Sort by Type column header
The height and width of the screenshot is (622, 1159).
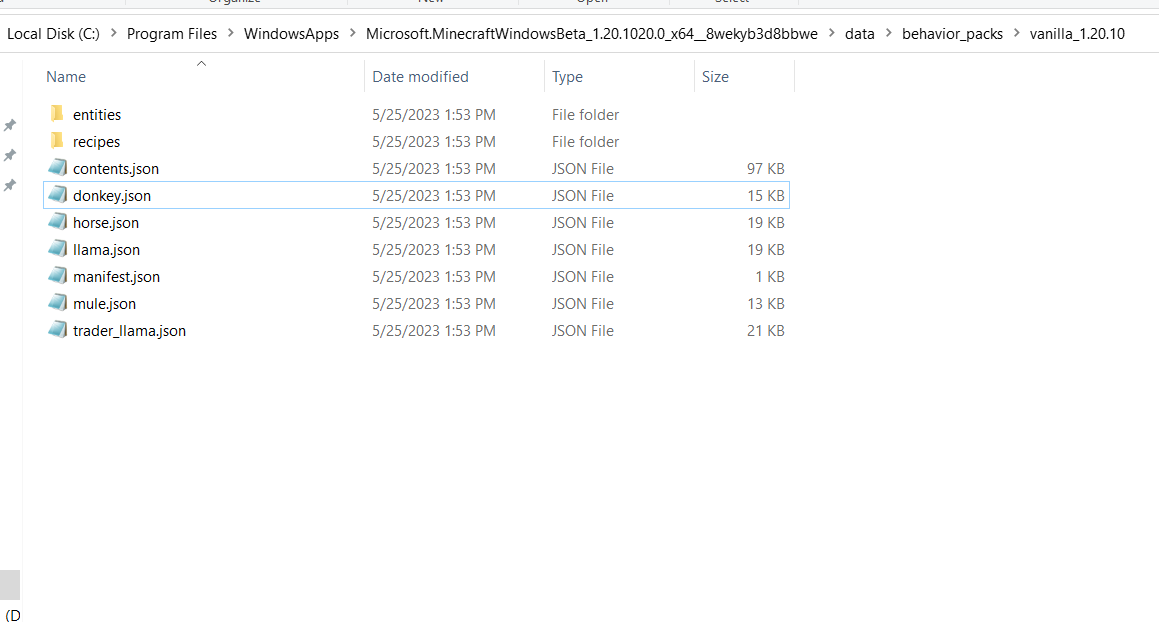point(567,77)
